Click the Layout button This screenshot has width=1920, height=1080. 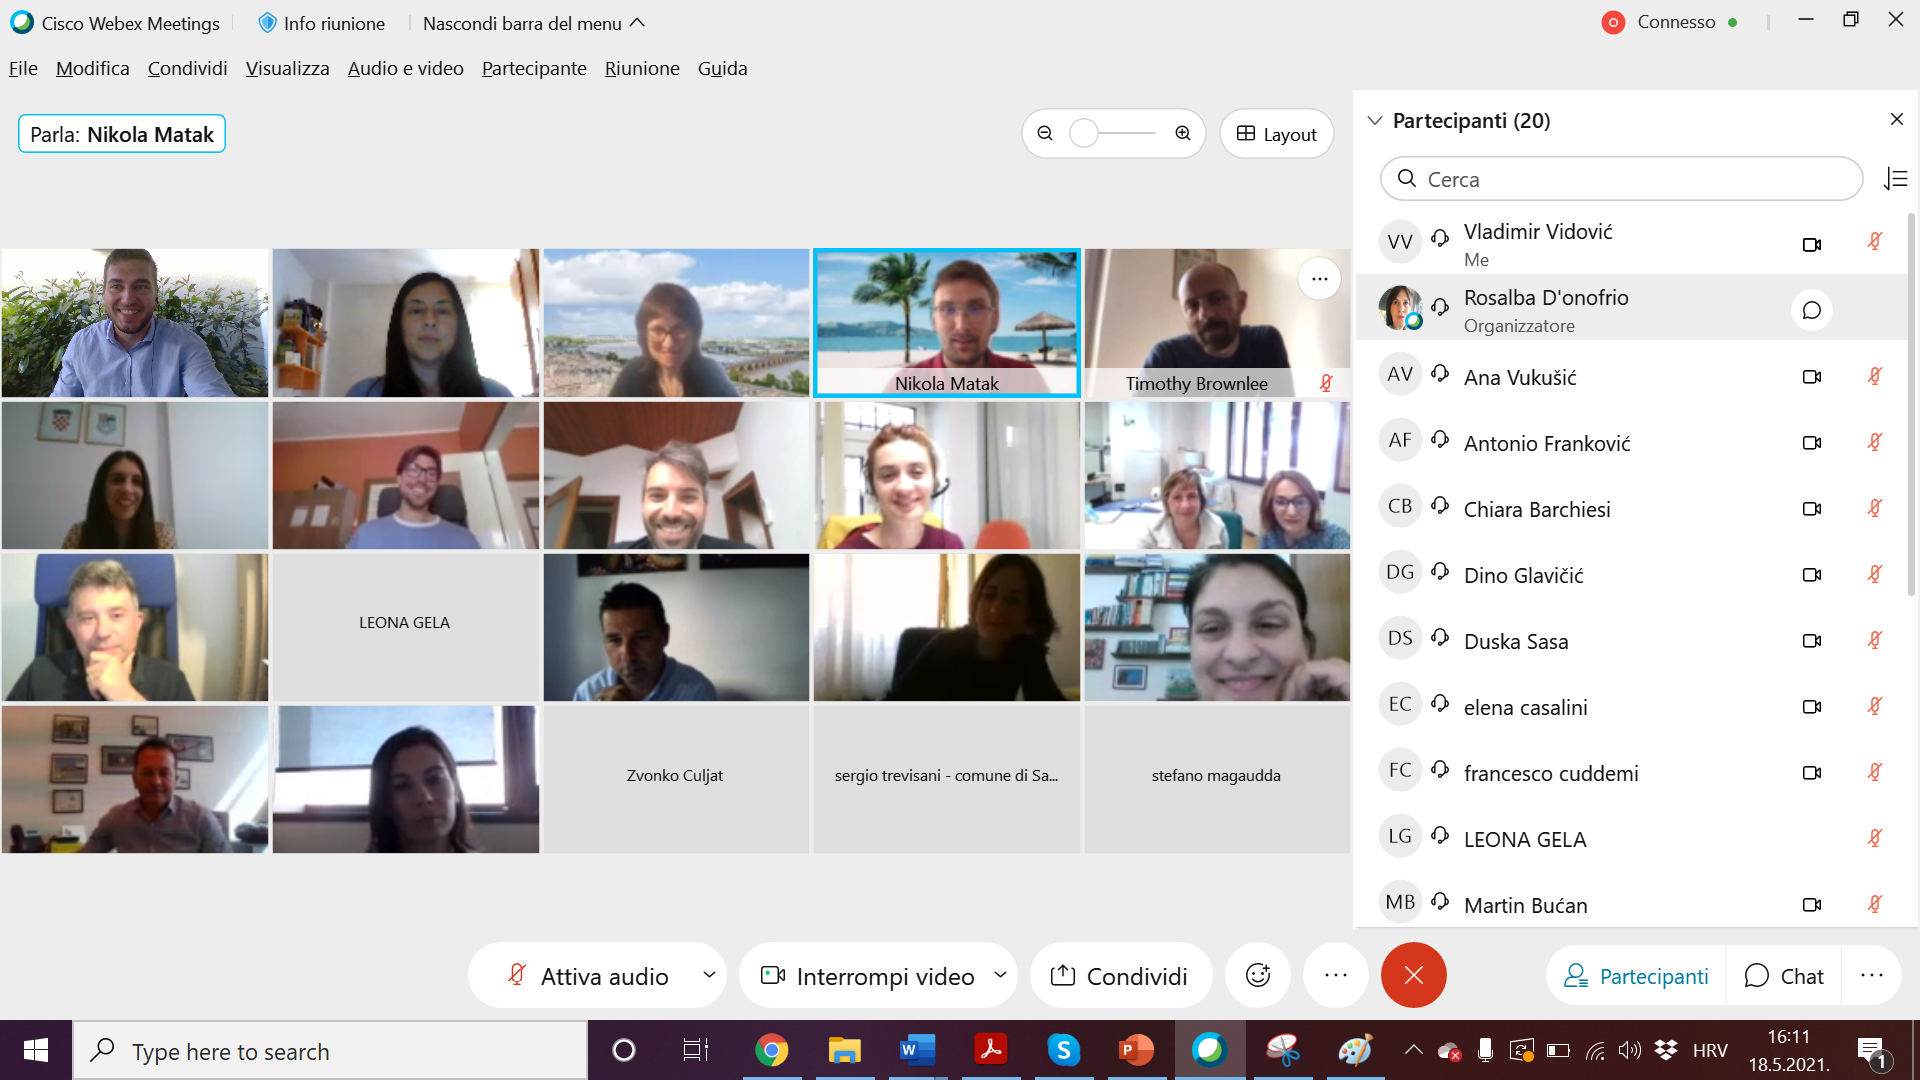pyautogui.click(x=1276, y=134)
